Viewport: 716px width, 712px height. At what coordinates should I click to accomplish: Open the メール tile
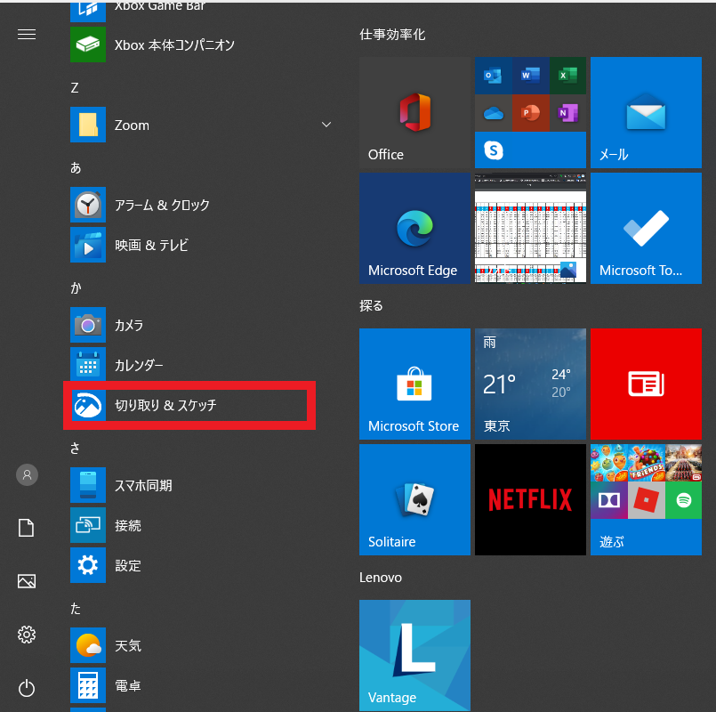646,112
